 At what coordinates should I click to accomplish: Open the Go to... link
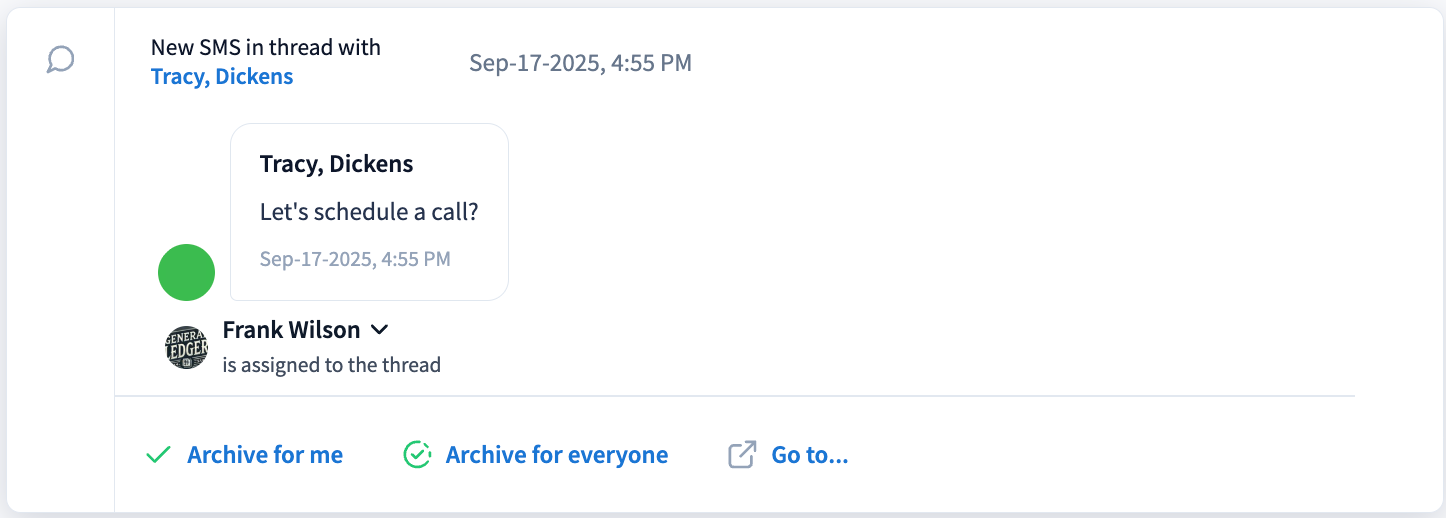[x=810, y=455]
